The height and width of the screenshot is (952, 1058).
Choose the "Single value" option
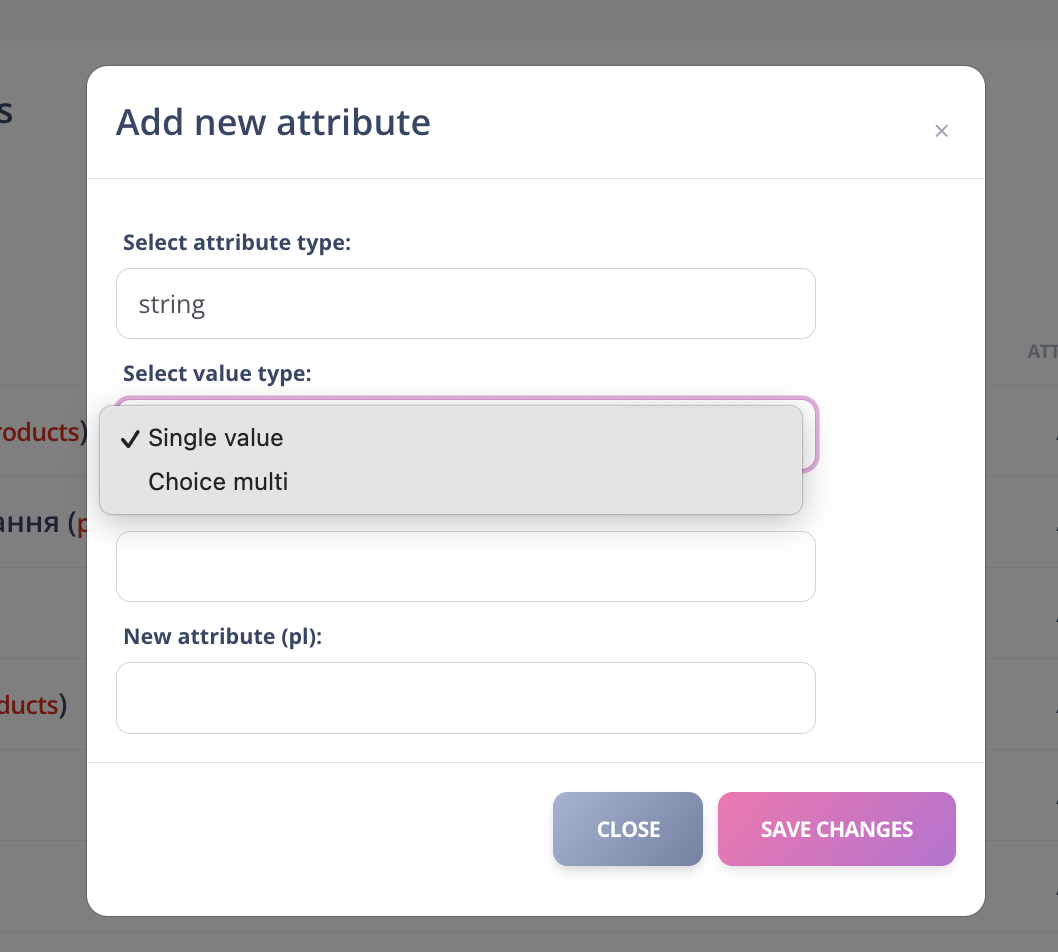(215, 438)
